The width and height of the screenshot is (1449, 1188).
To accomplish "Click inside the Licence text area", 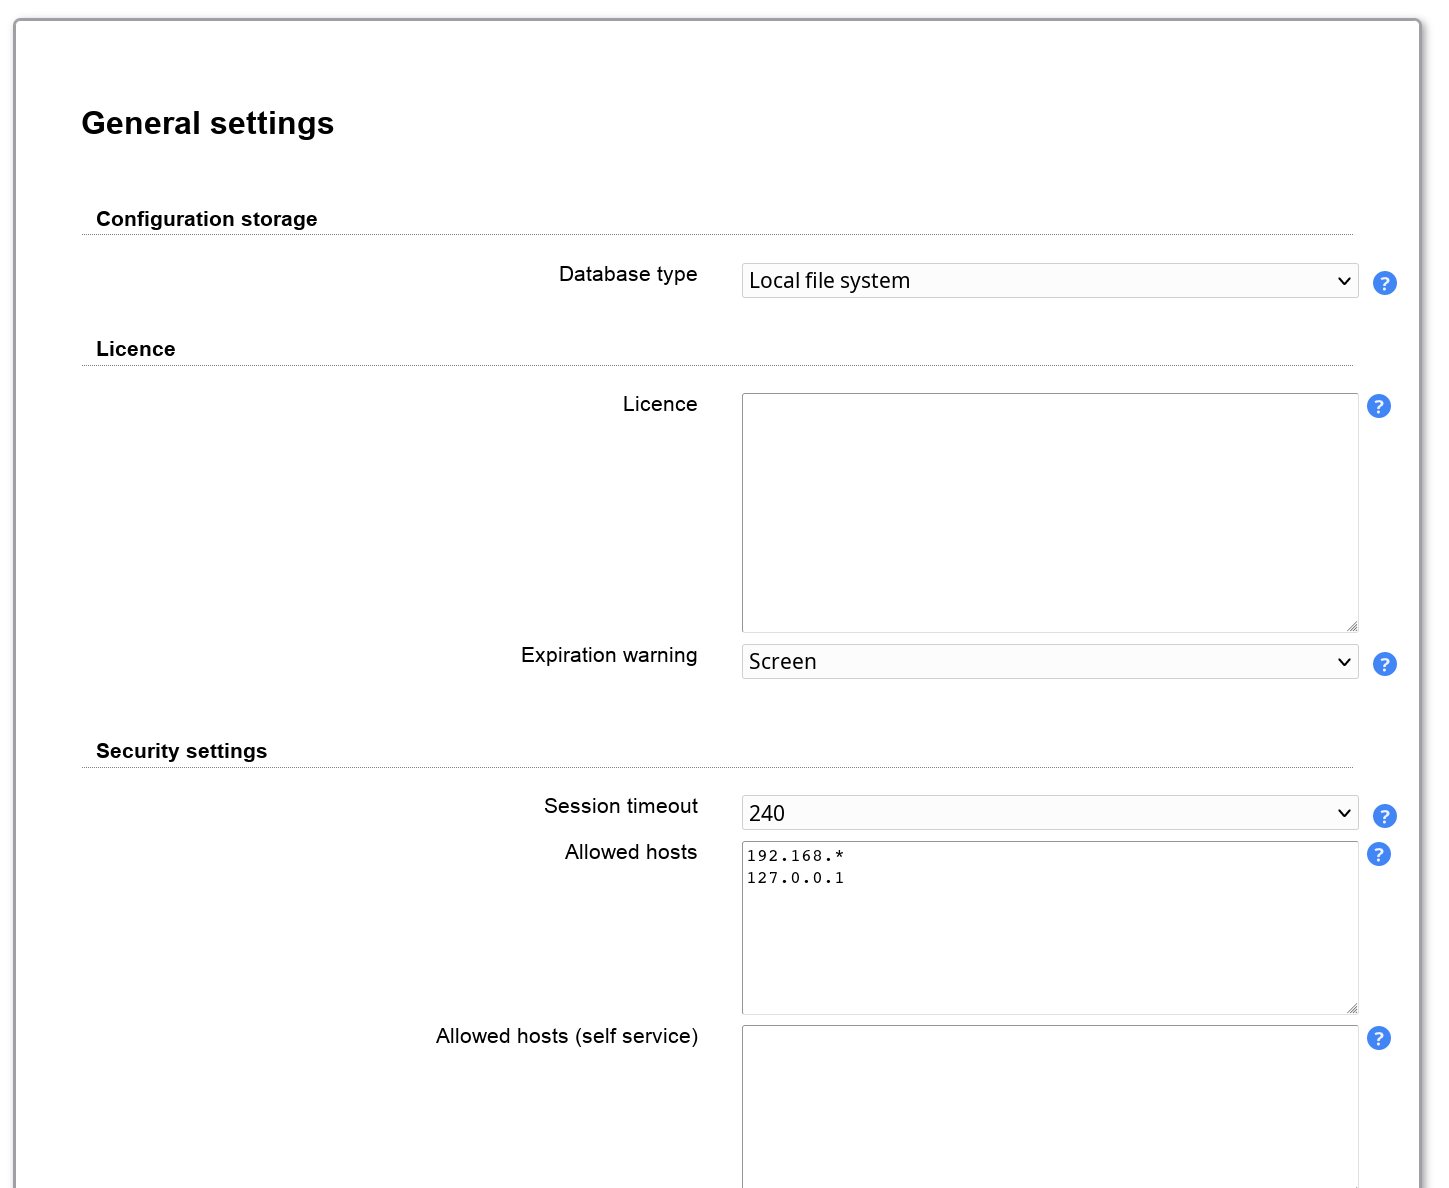I will click(1049, 512).
